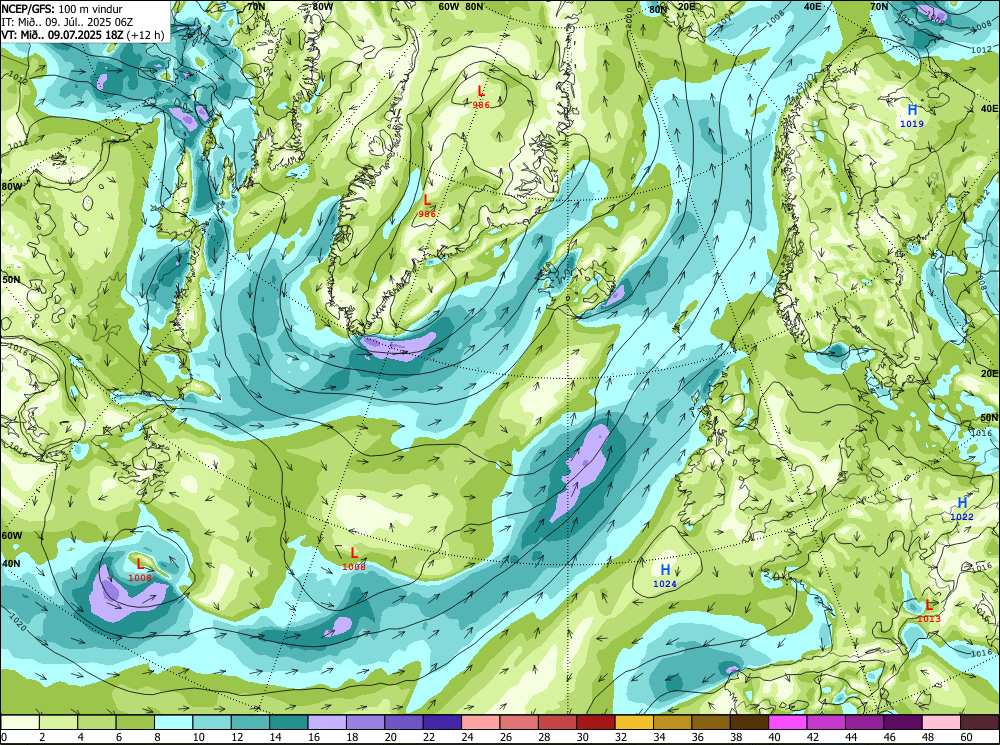Screen dimensions: 1000x745
Task: Click the legend value 24
Action: point(466,737)
